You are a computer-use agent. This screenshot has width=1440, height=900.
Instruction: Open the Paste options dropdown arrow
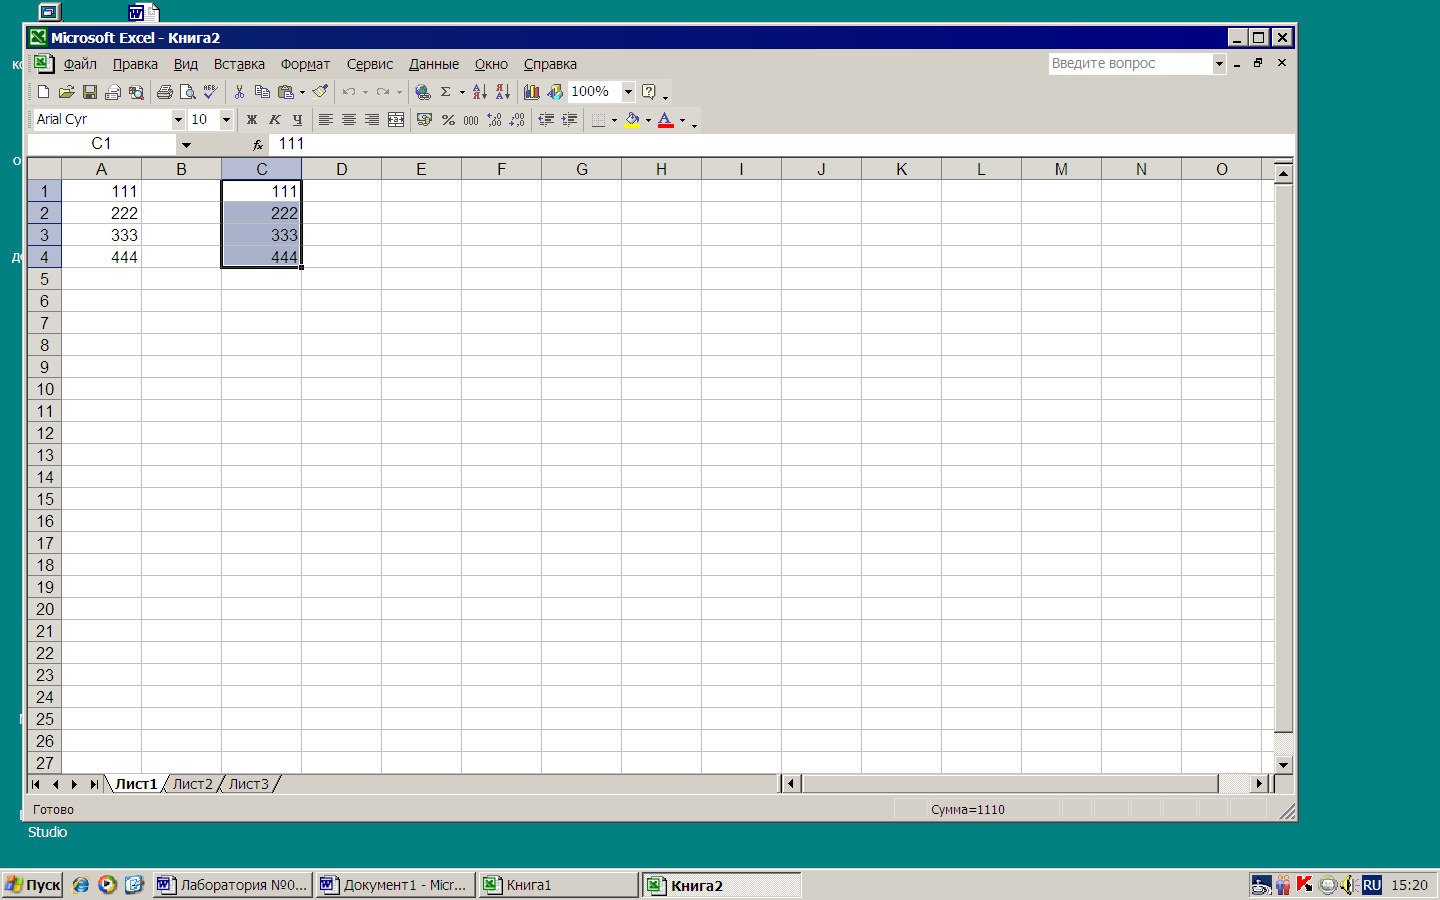click(x=302, y=92)
